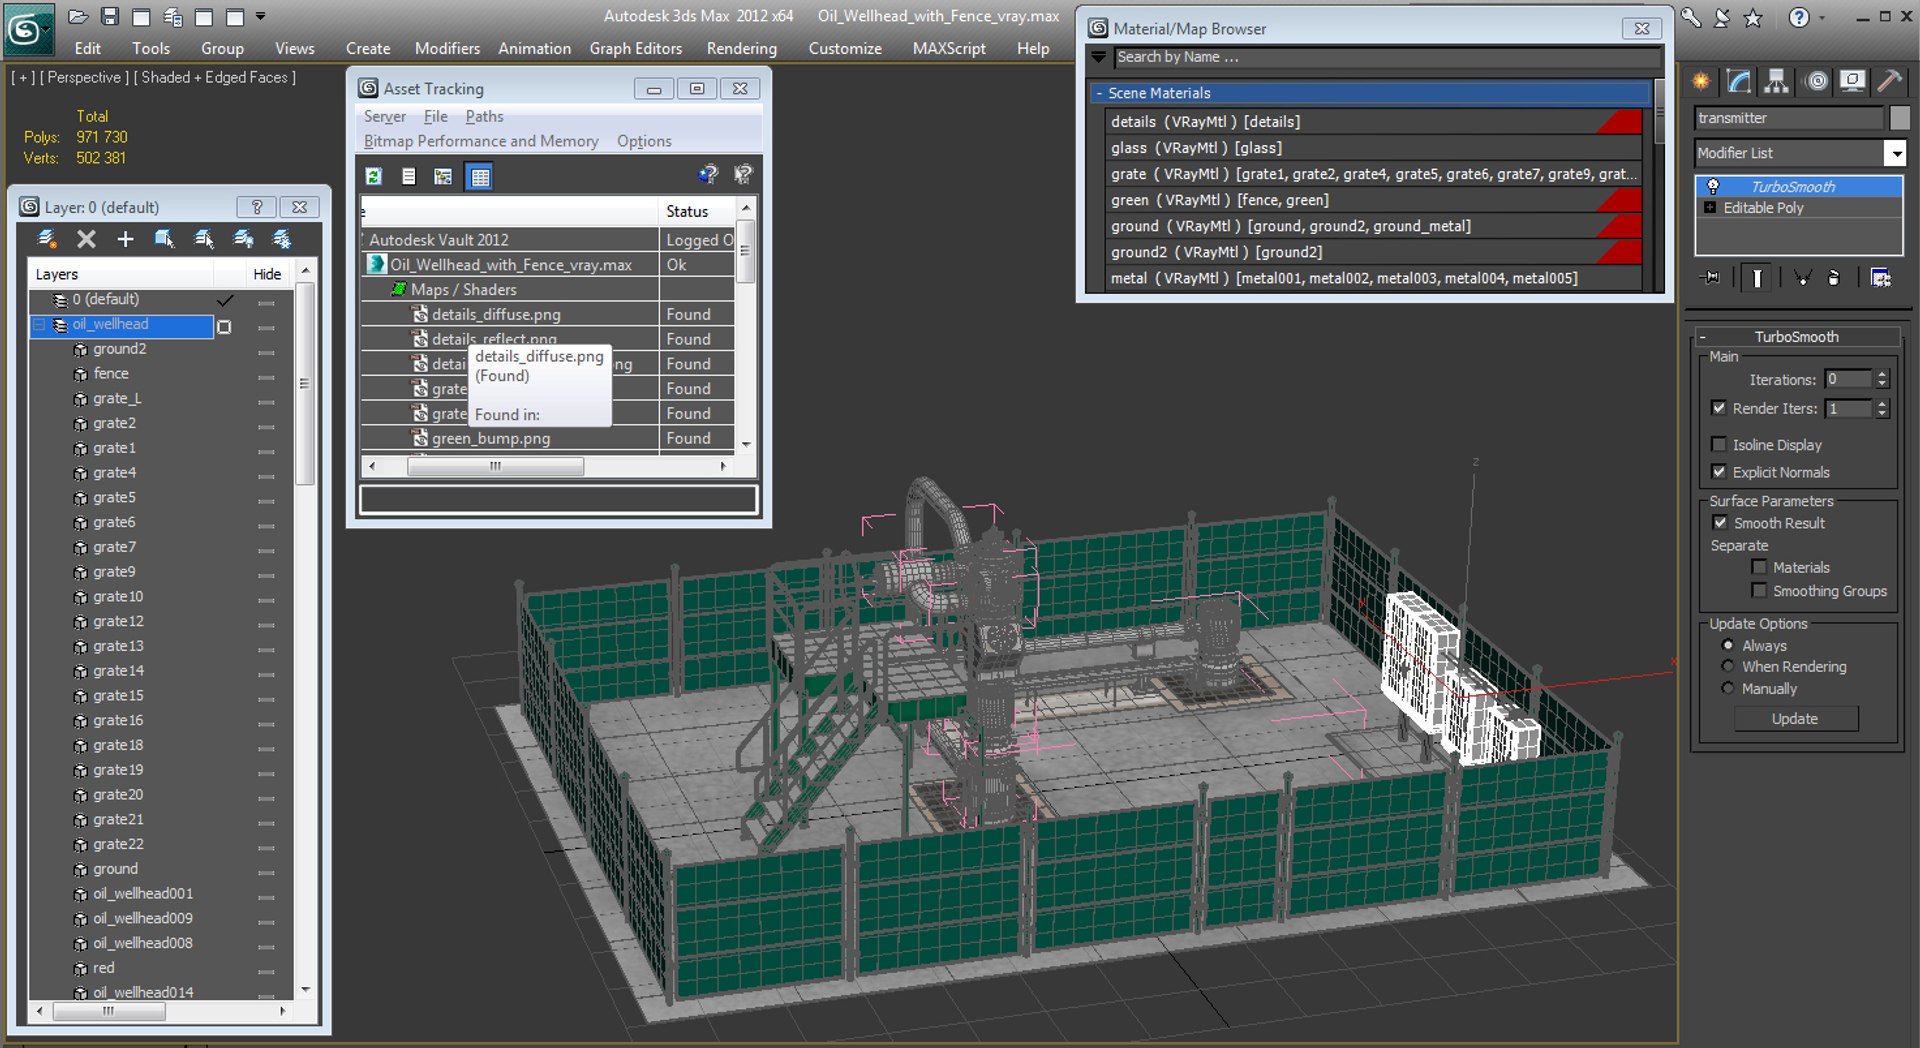Click the Hide column header in Layers

coord(267,274)
